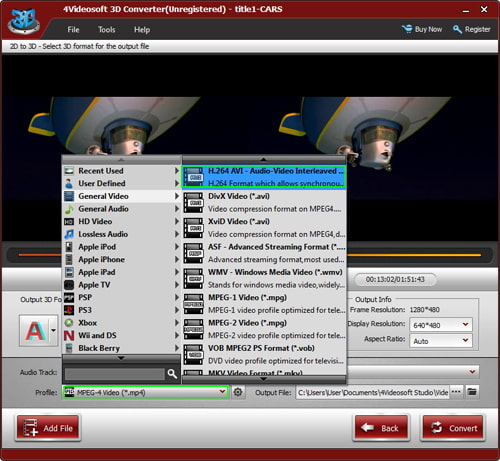This screenshot has height=461, width=500.
Task: Select ASF Advanced Streaming Format entry
Action: pyautogui.click(x=264, y=253)
